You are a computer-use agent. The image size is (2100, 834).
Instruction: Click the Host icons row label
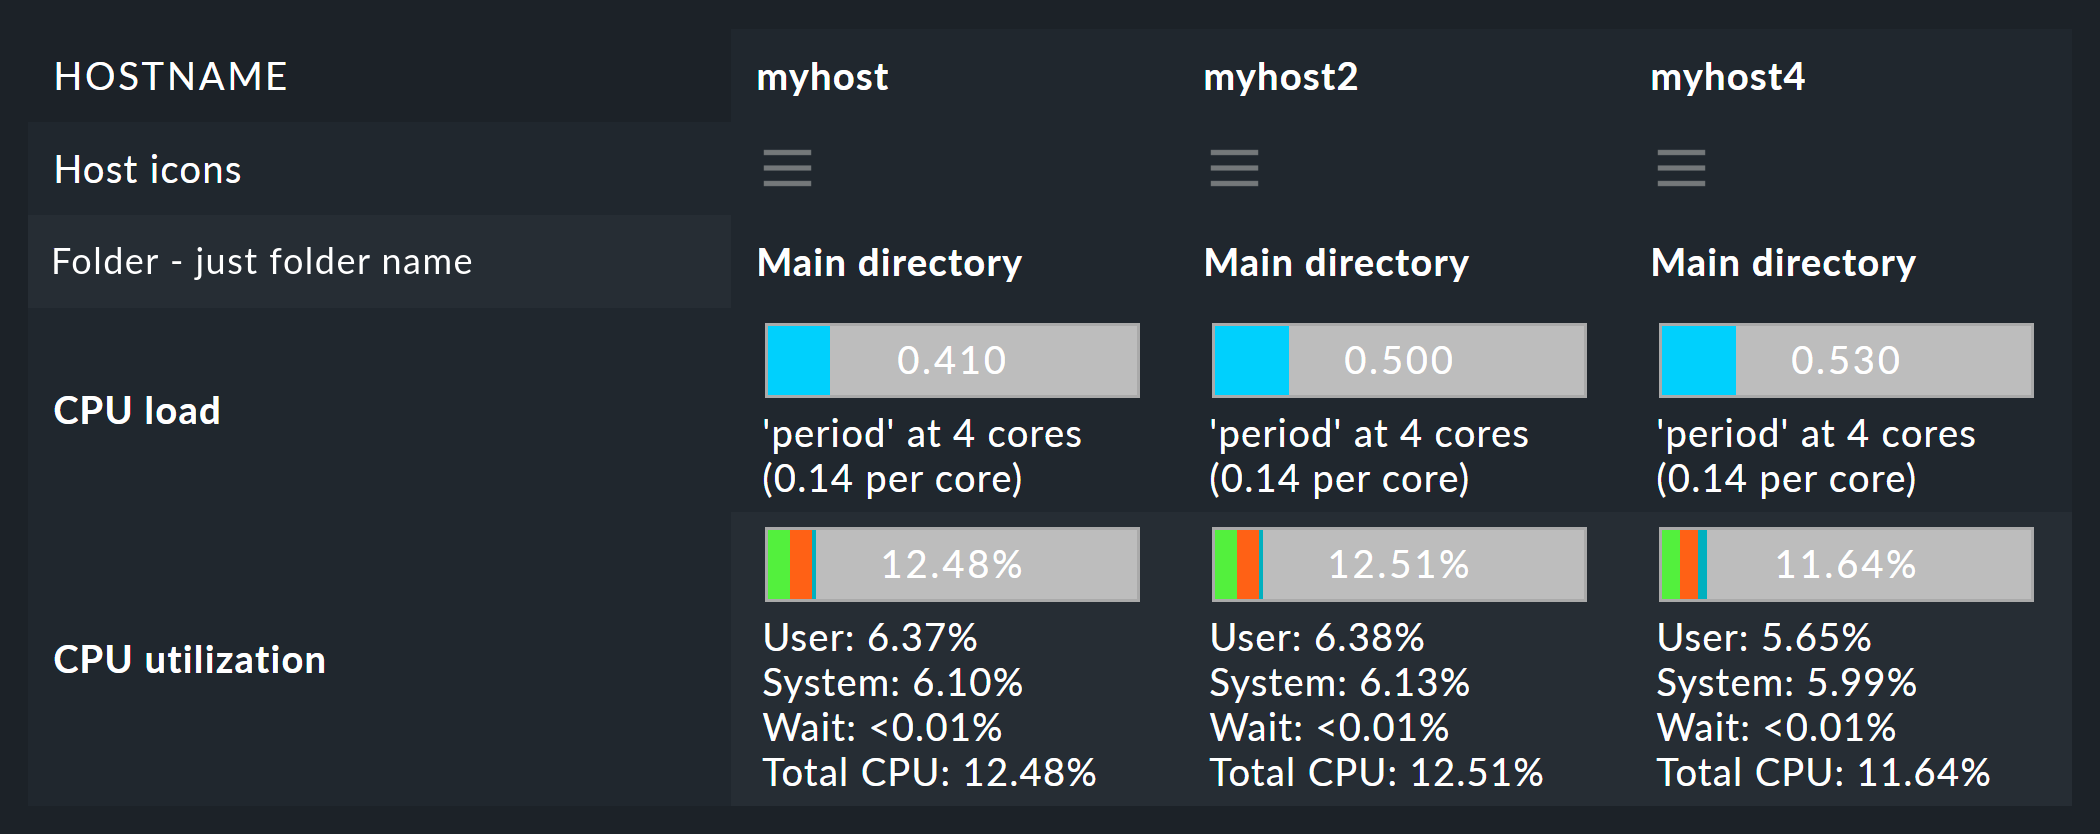148,170
